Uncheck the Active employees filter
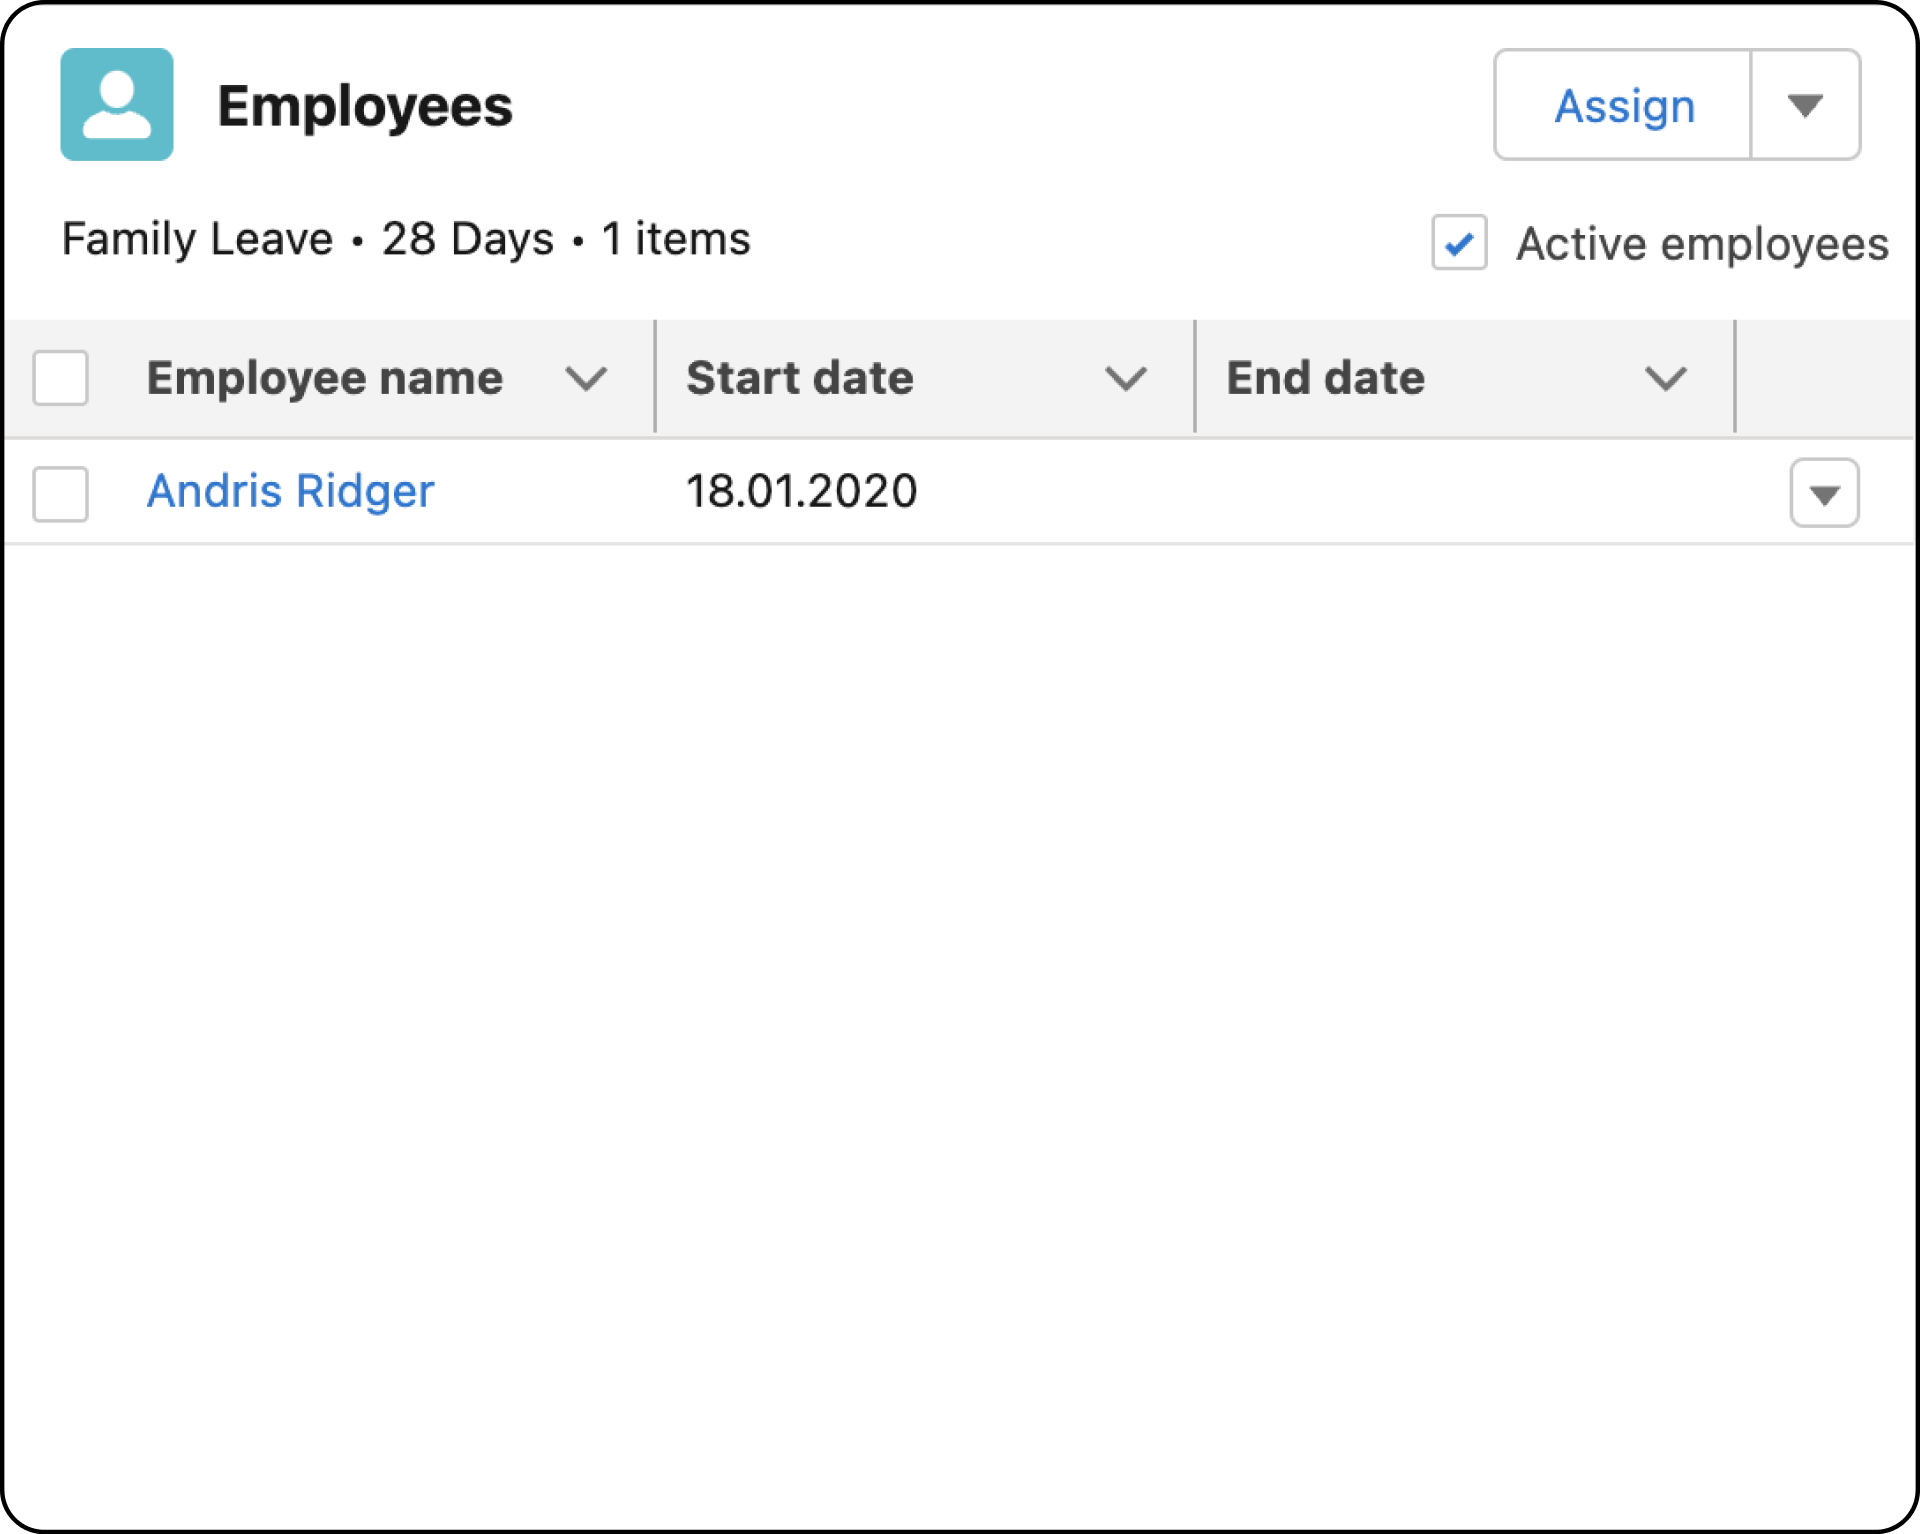 tap(1458, 243)
